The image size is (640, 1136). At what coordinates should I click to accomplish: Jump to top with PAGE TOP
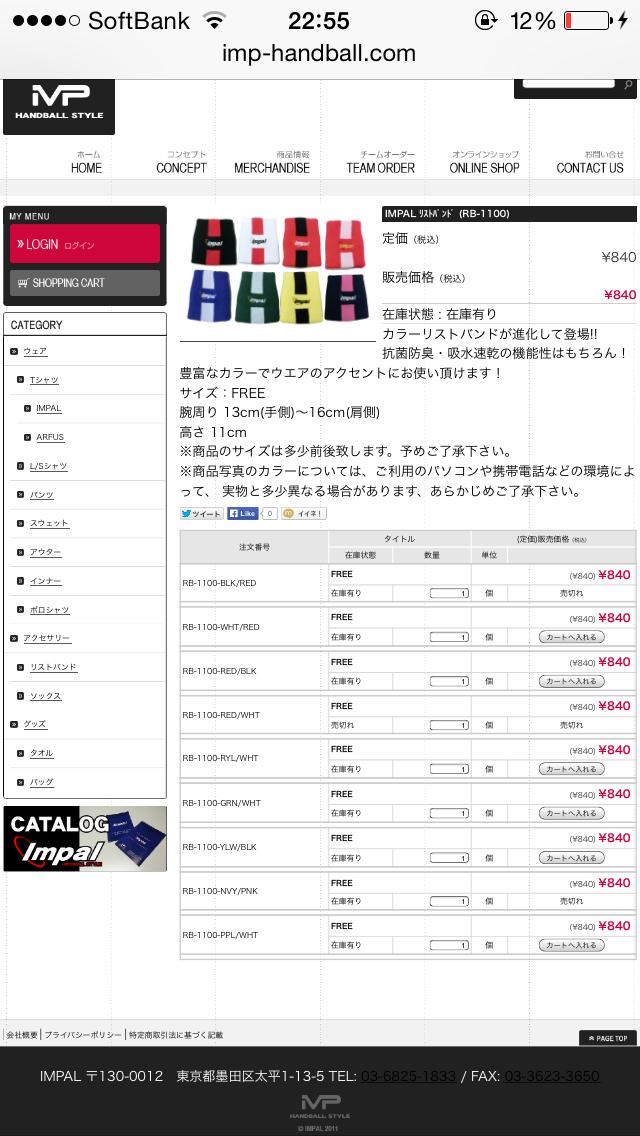click(x=607, y=1038)
